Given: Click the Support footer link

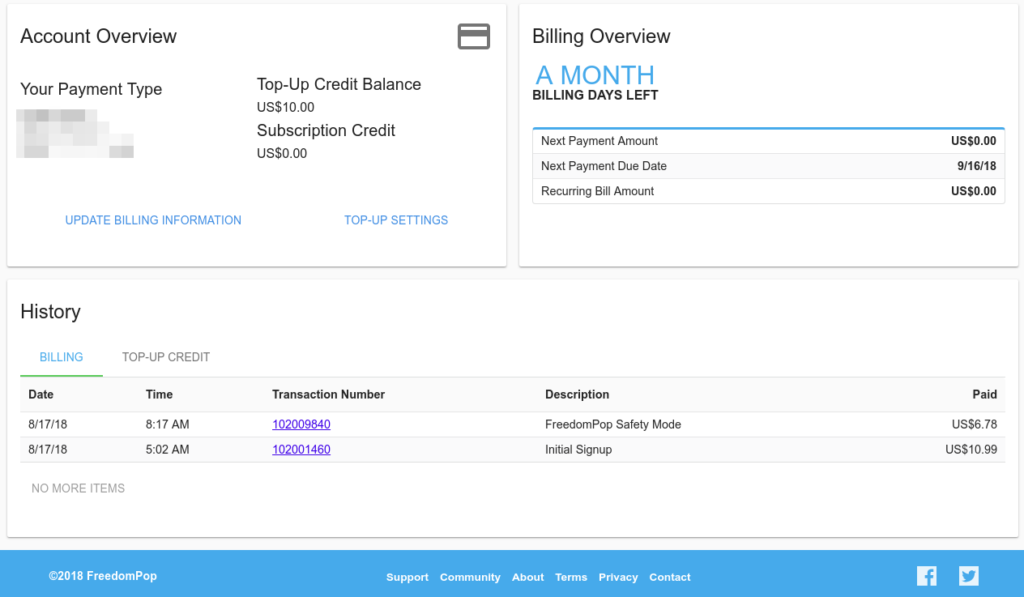Looking at the screenshot, I should (x=407, y=577).
